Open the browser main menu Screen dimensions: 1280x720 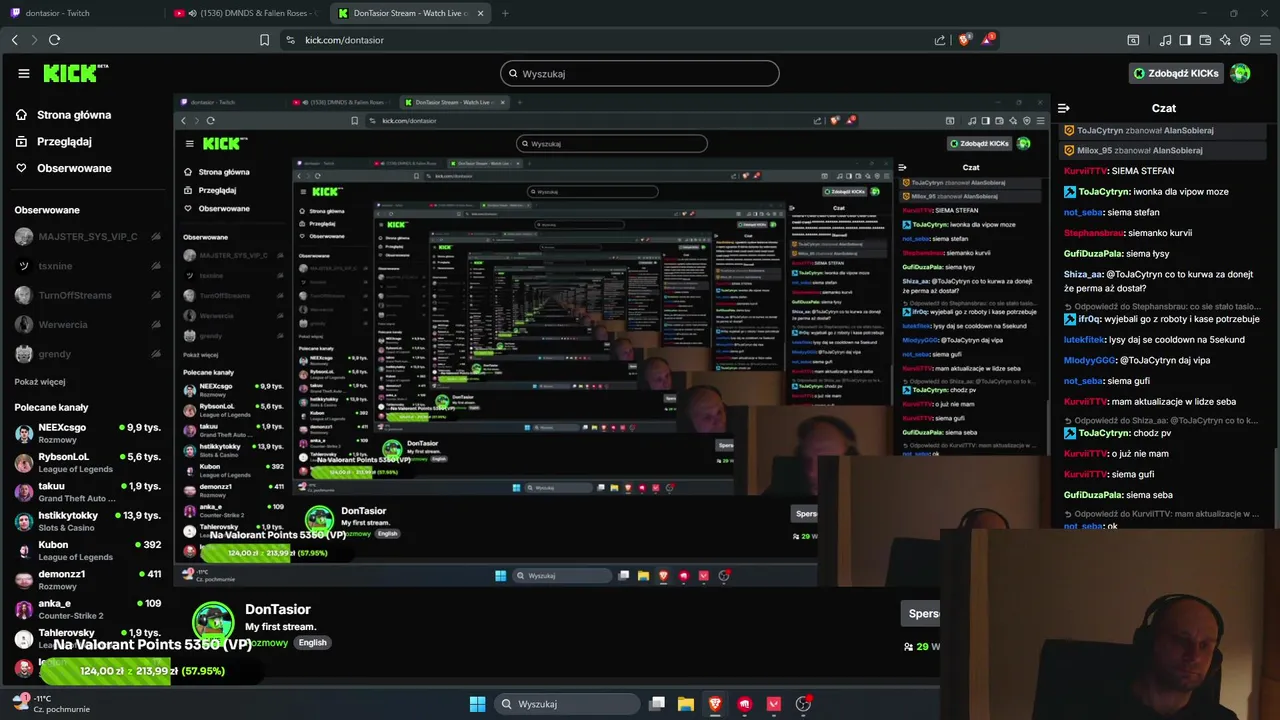[1265, 40]
